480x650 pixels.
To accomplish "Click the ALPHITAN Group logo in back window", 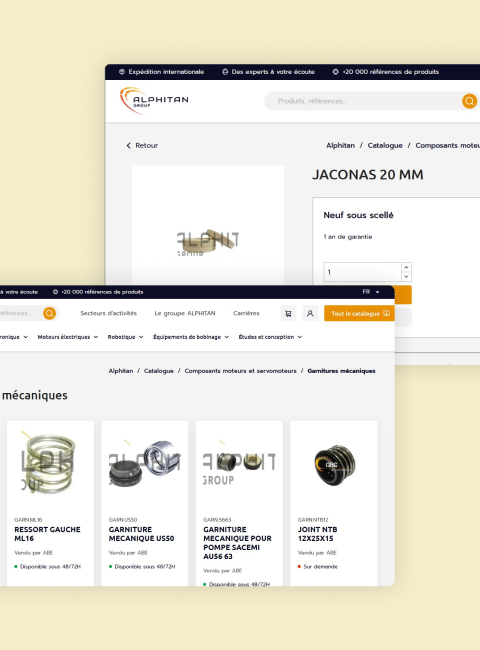I will [x=154, y=100].
